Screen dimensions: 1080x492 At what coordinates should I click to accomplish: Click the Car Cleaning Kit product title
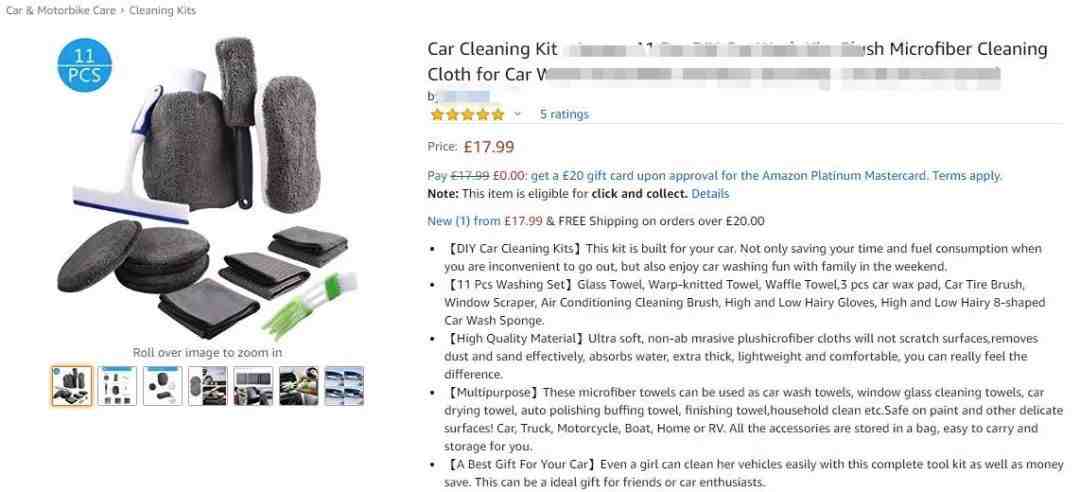coord(737,61)
